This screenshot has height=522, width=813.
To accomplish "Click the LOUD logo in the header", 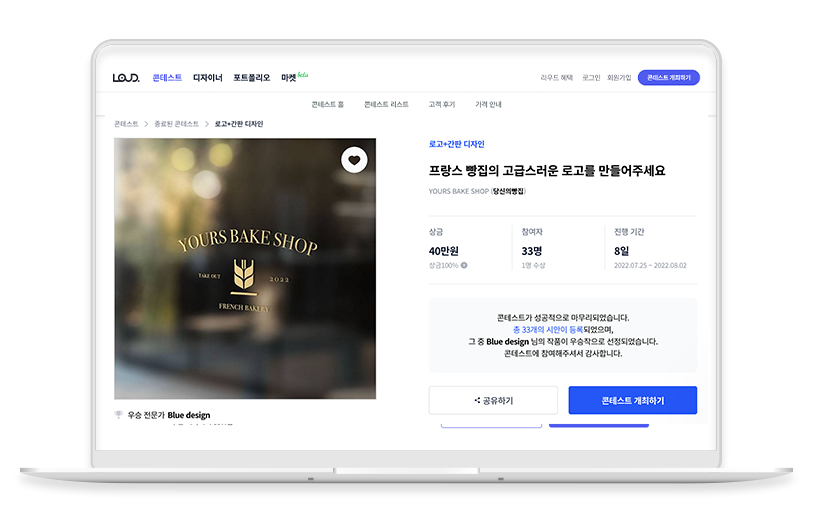I will [x=126, y=78].
